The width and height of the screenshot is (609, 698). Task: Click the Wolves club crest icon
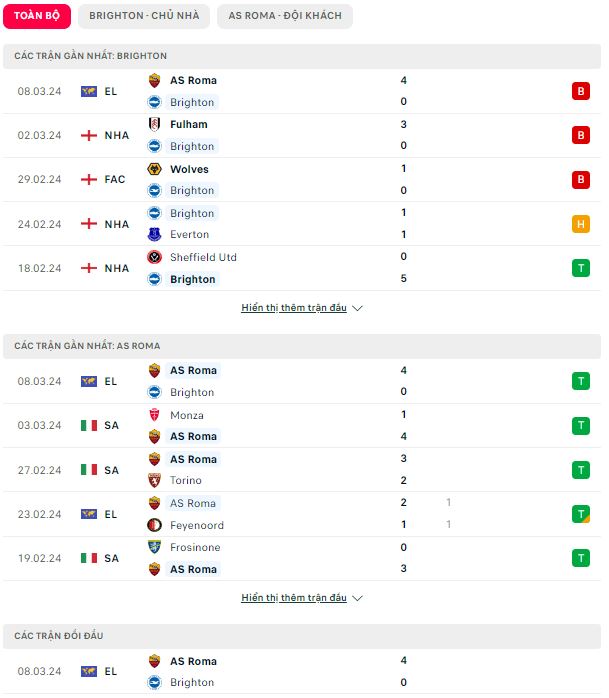(x=154, y=169)
